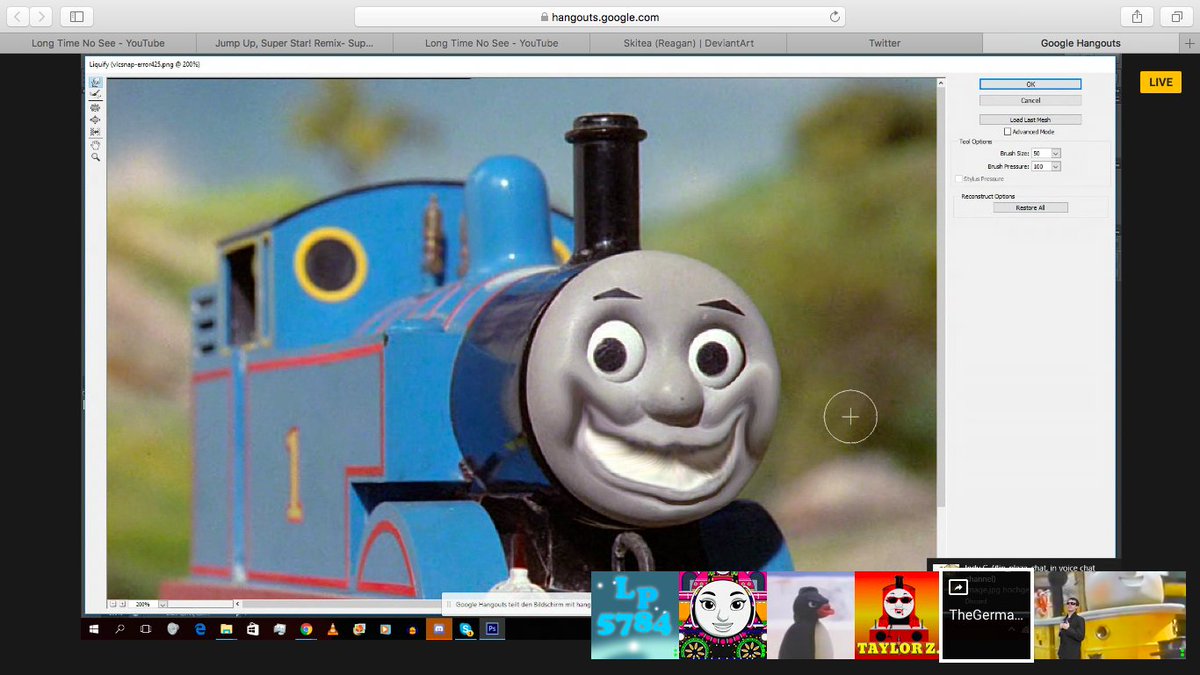
Task: Select the Google Hangouts tab
Action: click(x=1081, y=43)
